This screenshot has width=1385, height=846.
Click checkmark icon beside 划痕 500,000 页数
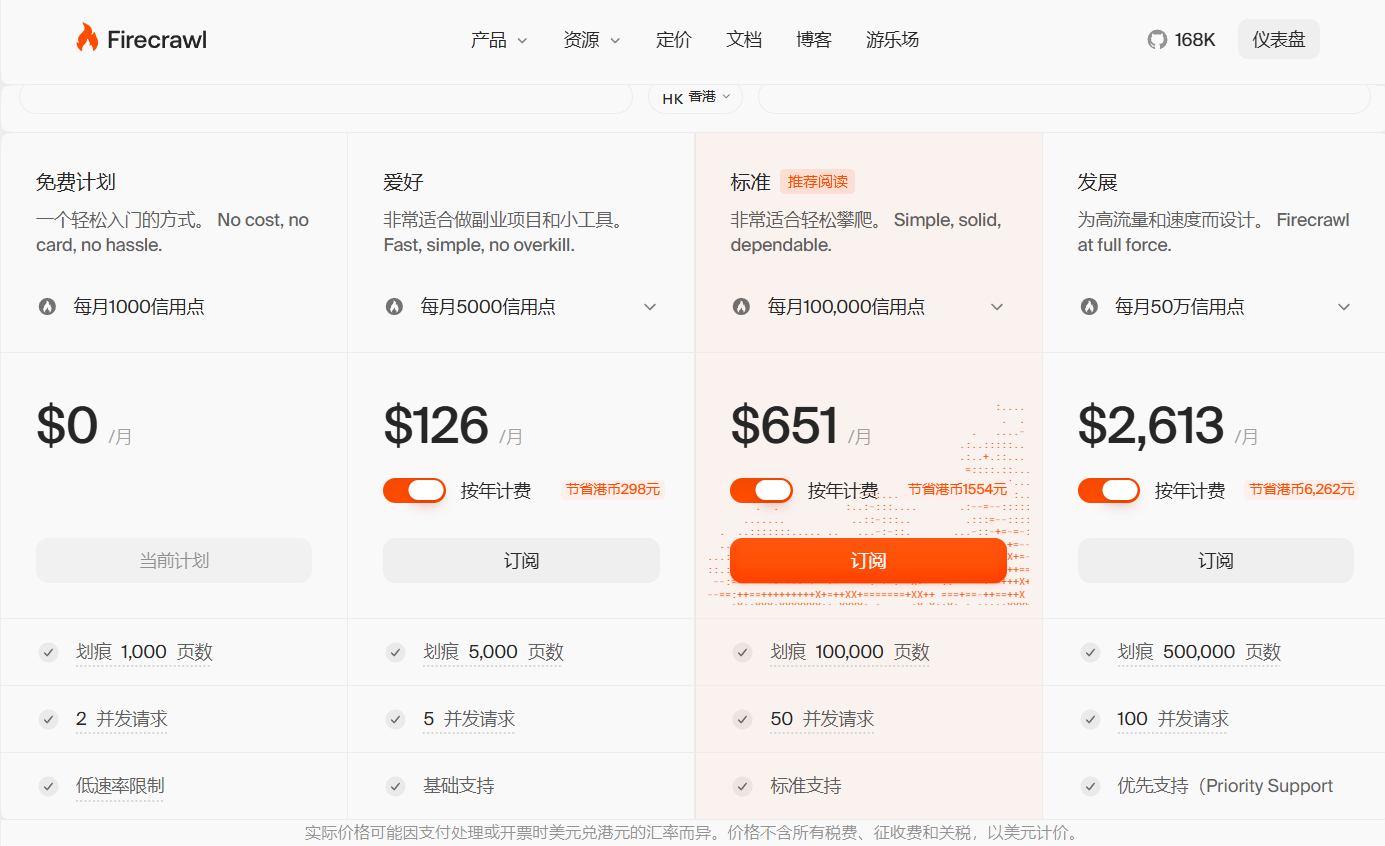(x=1090, y=652)
